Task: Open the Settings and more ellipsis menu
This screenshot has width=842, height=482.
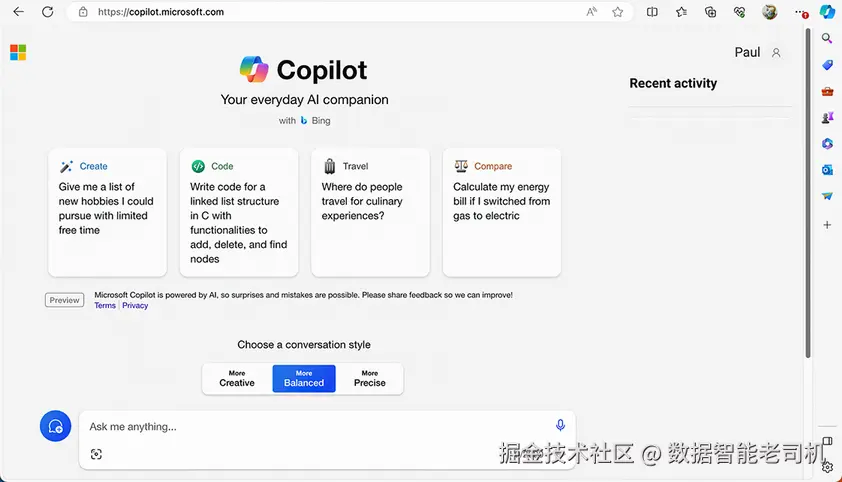Action: point(801,12)
